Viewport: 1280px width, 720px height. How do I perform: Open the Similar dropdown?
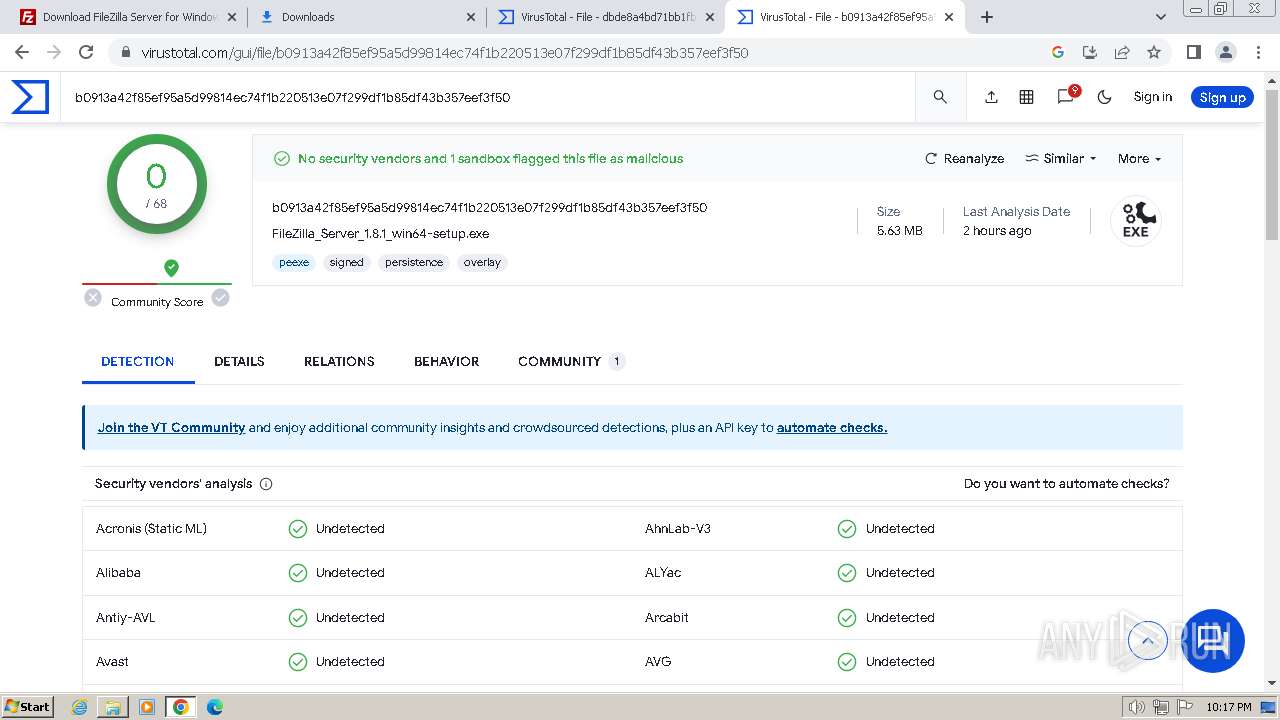pos(1061,158)
